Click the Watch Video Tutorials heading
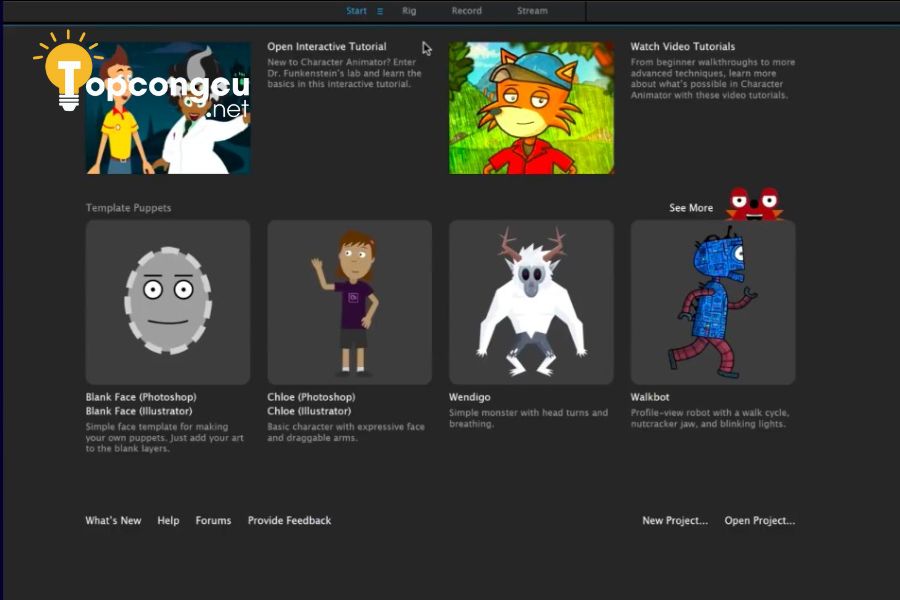The image size is (900, 600). 682,47
